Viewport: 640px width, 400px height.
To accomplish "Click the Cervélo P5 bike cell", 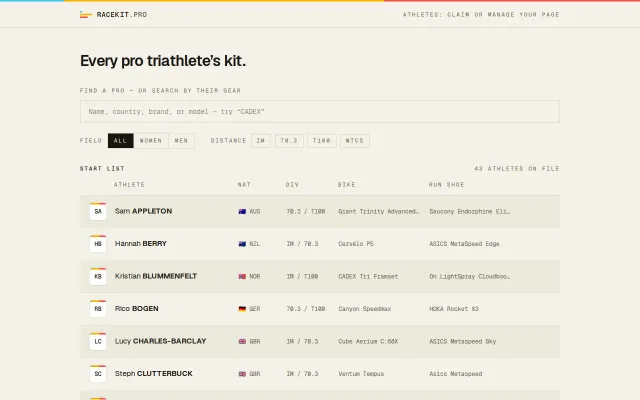I will pos(356,244).
